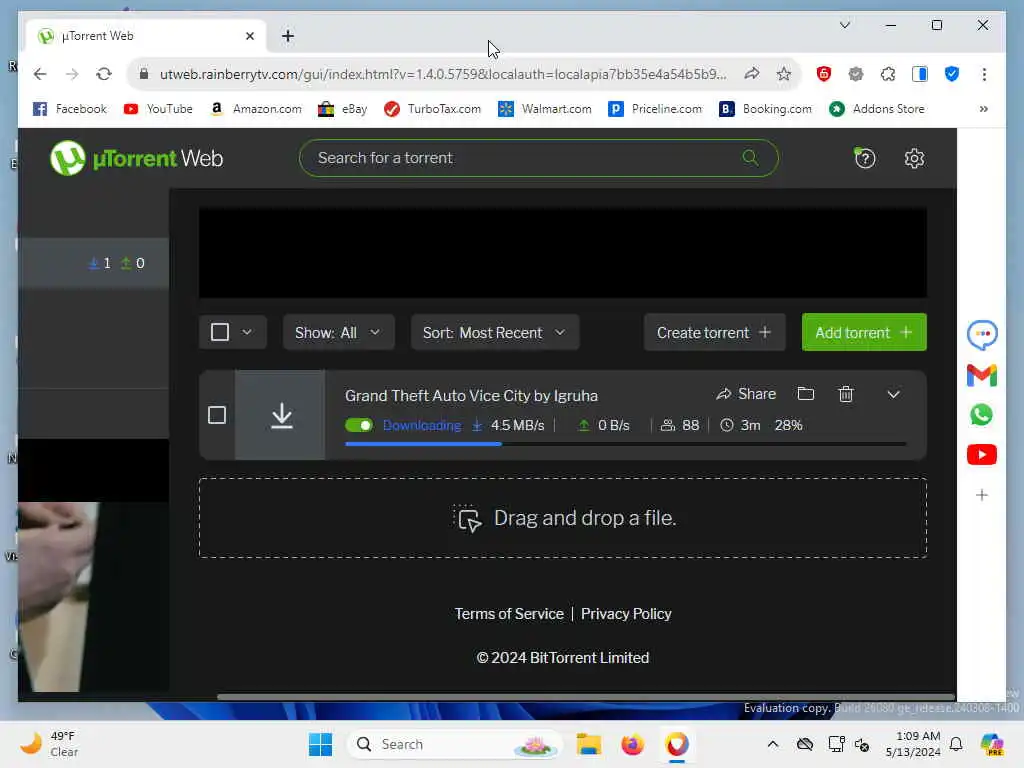Reload the µTorrent Web page
1024x768 pixels.
tap(104, 74)
